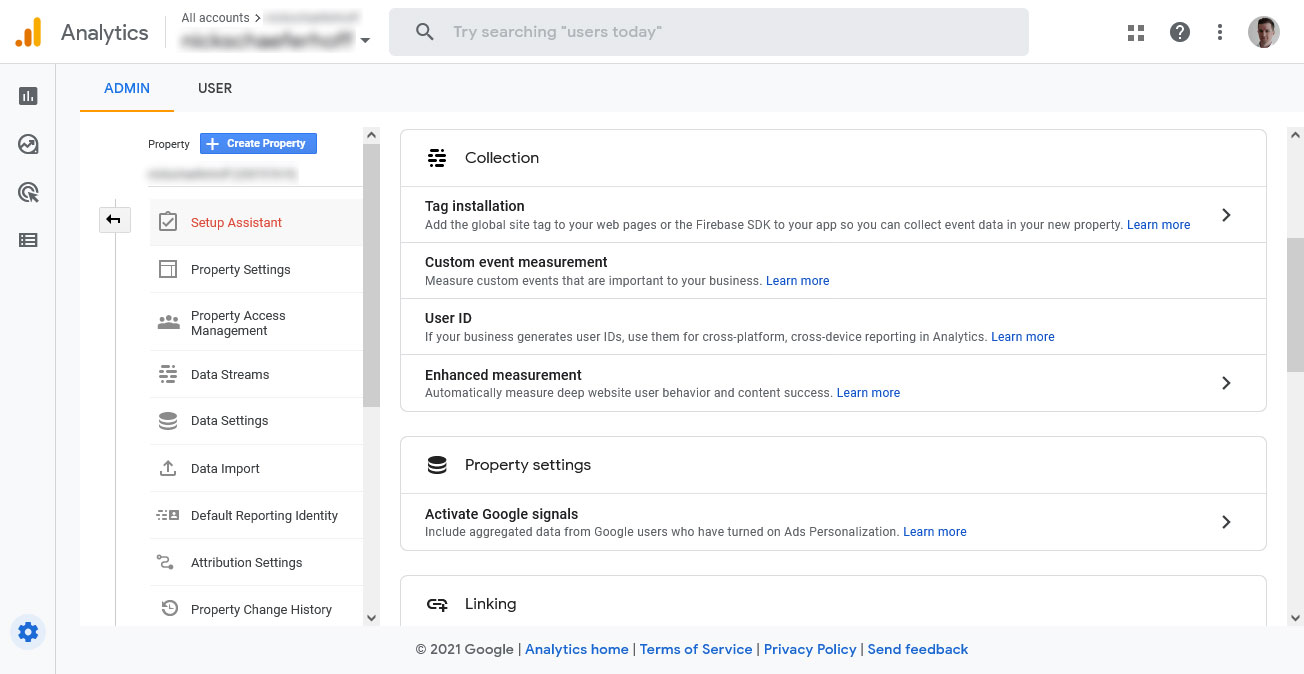Click the main panel scroll-up arrow

pyautogui.click(x=1296, y=135)
